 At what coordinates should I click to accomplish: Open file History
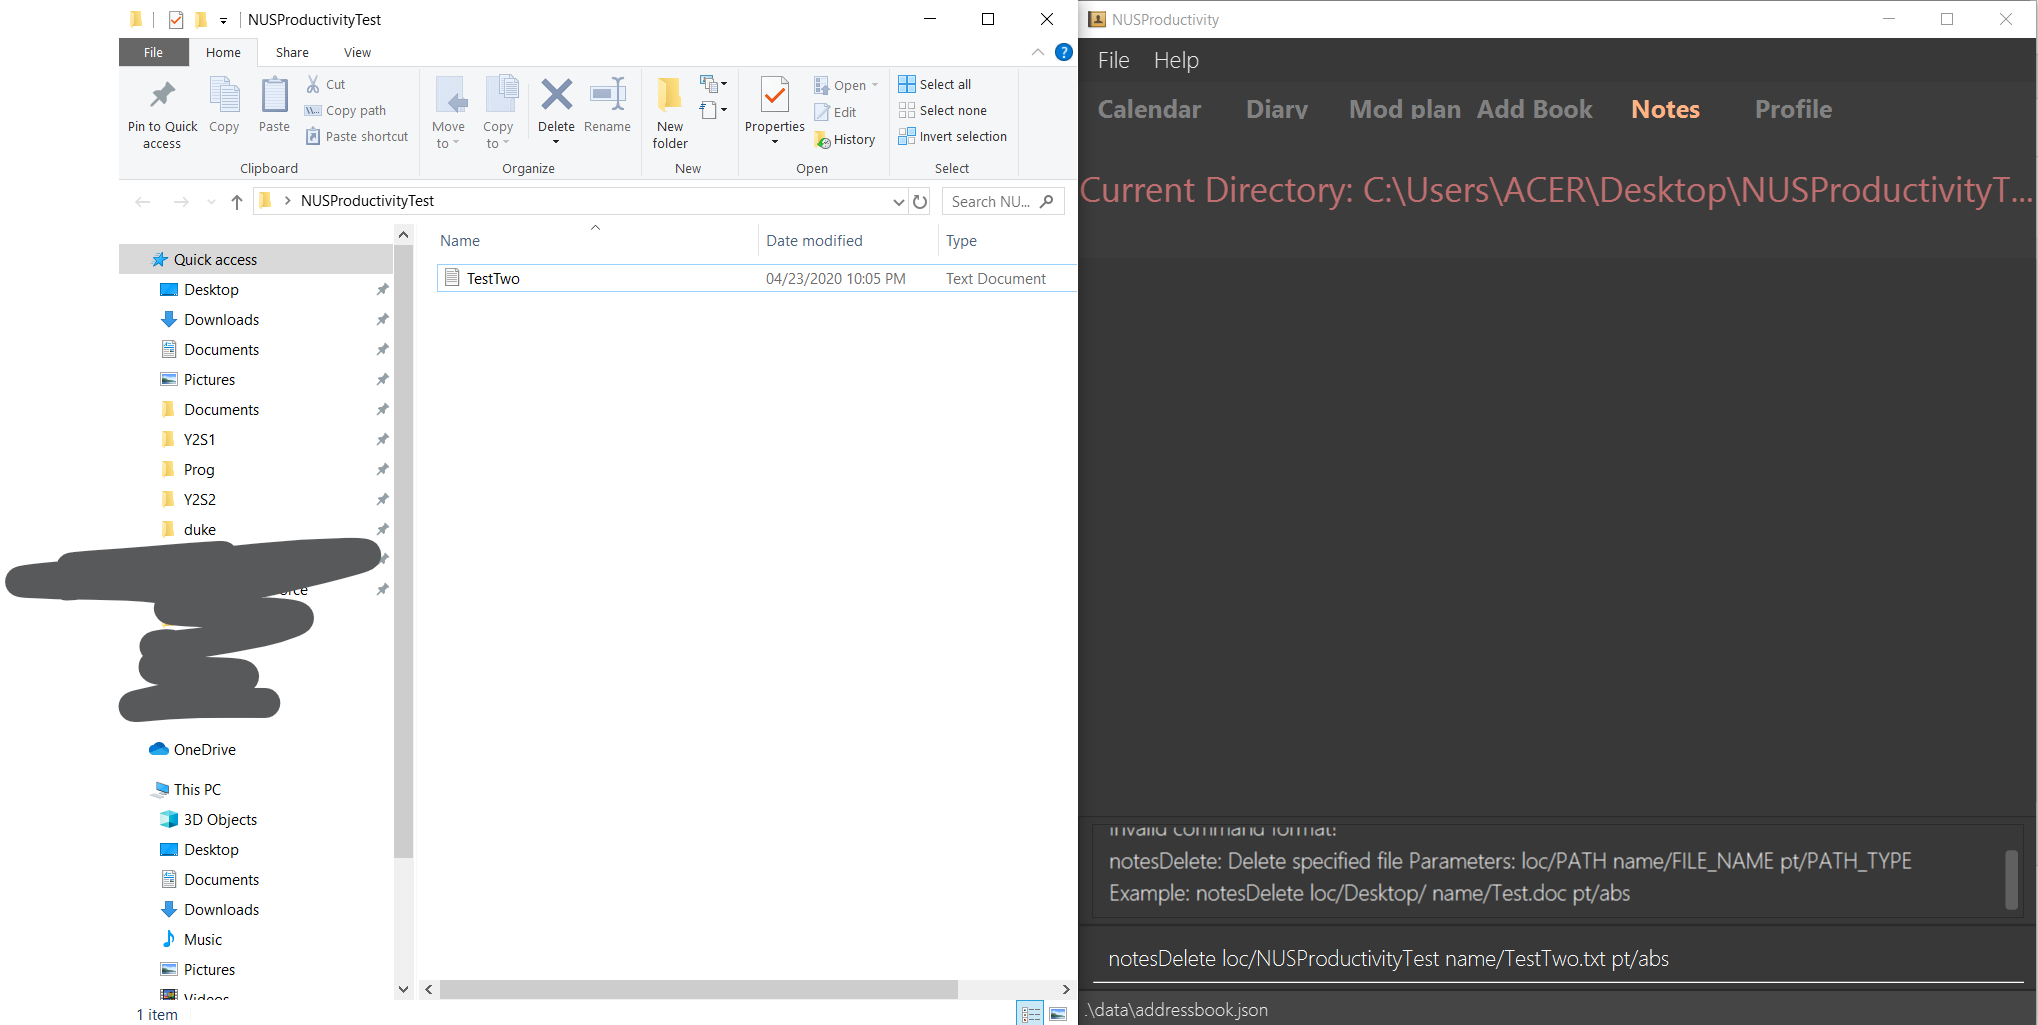click(x=845, y=140)
